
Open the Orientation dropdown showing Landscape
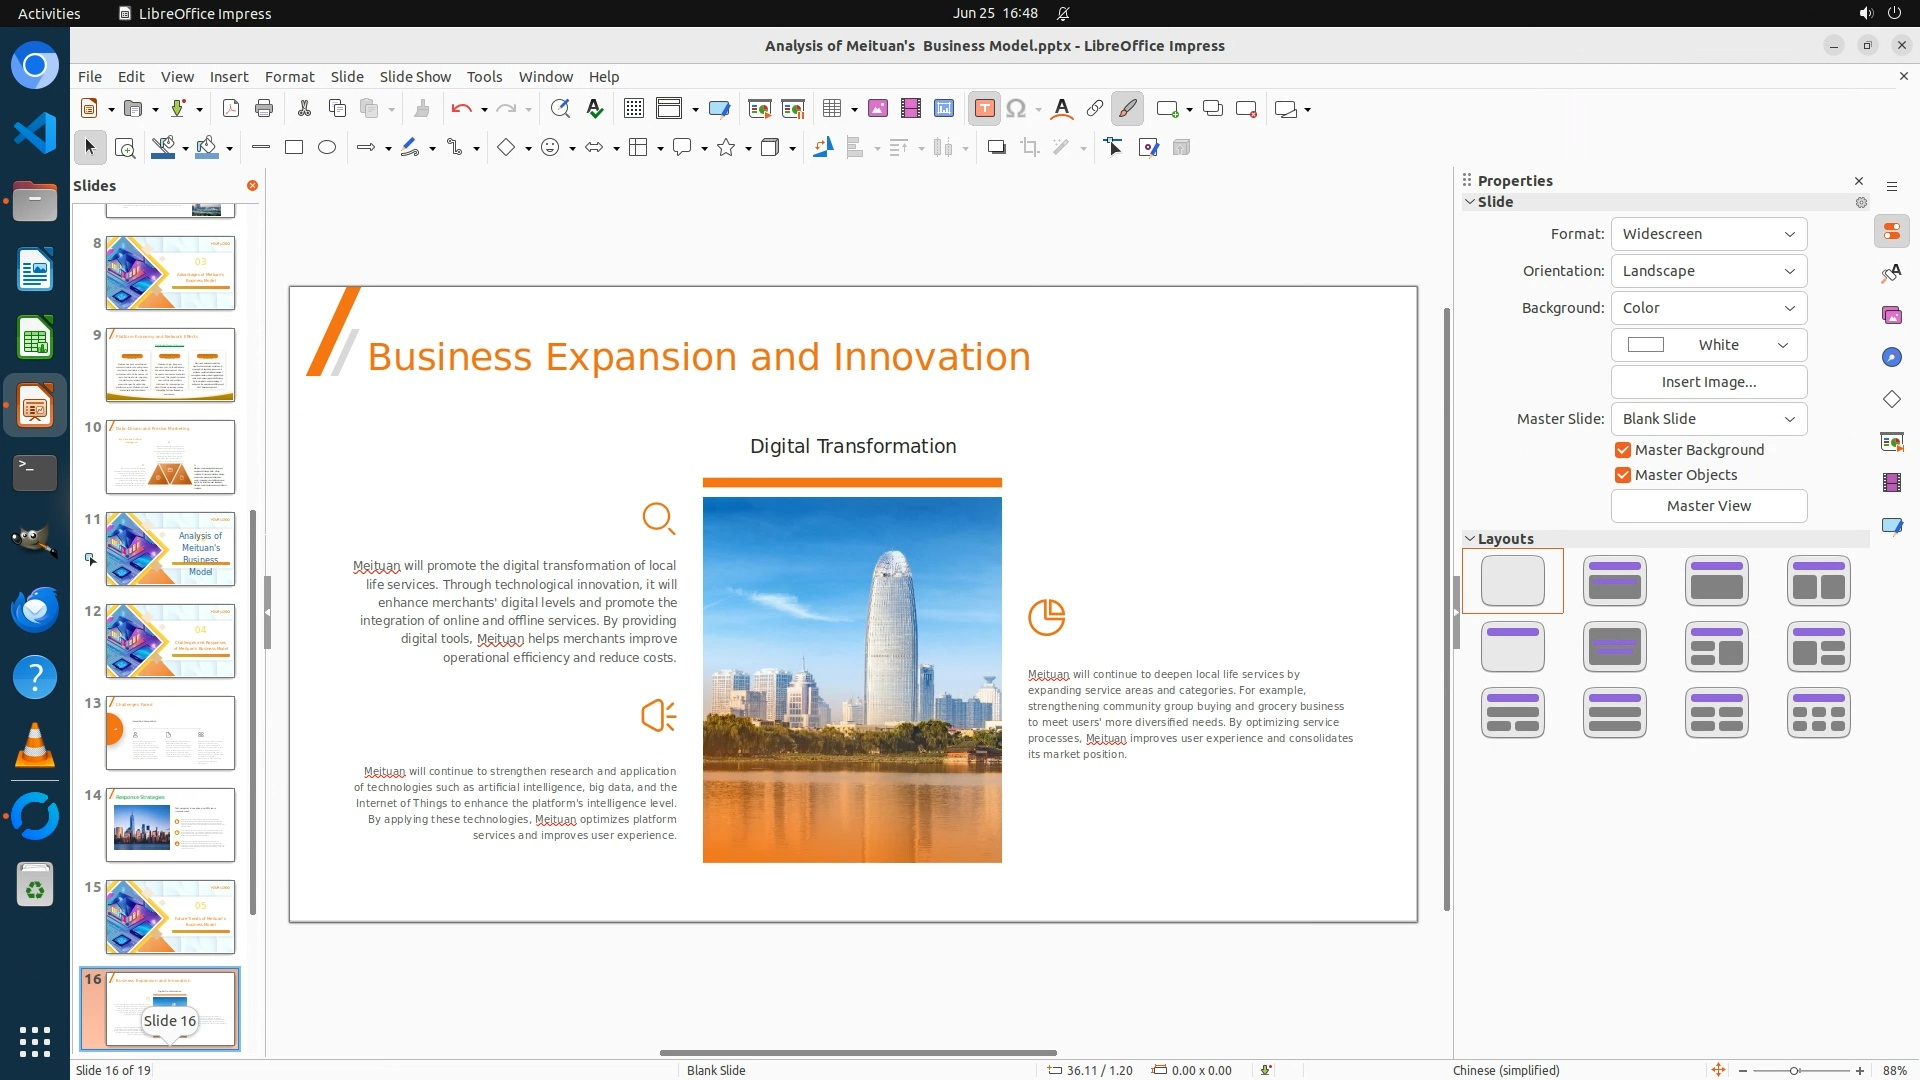click(x=1708, y=271)
